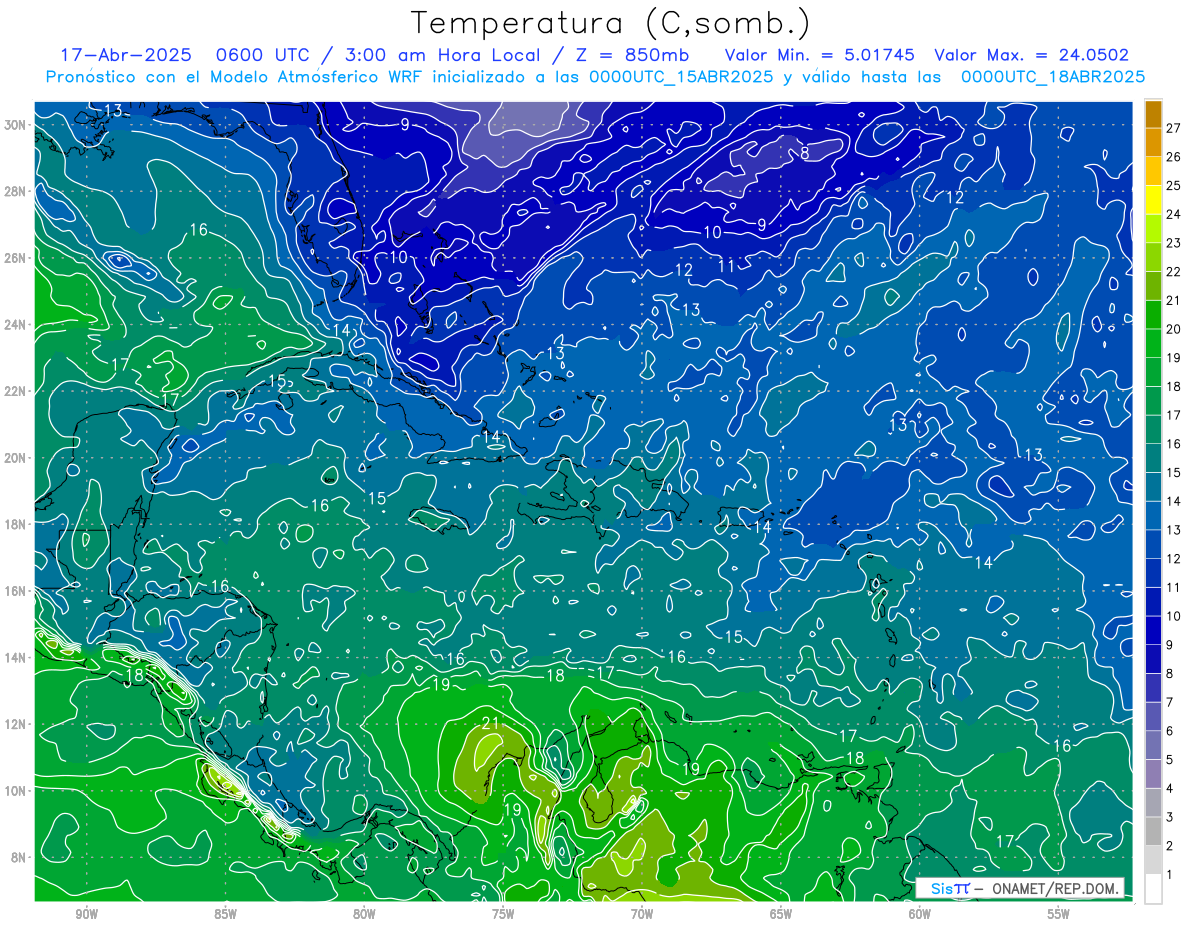Click the legend swatch labeled 5
The image size is (1200, 927).
click(1153, 745)
